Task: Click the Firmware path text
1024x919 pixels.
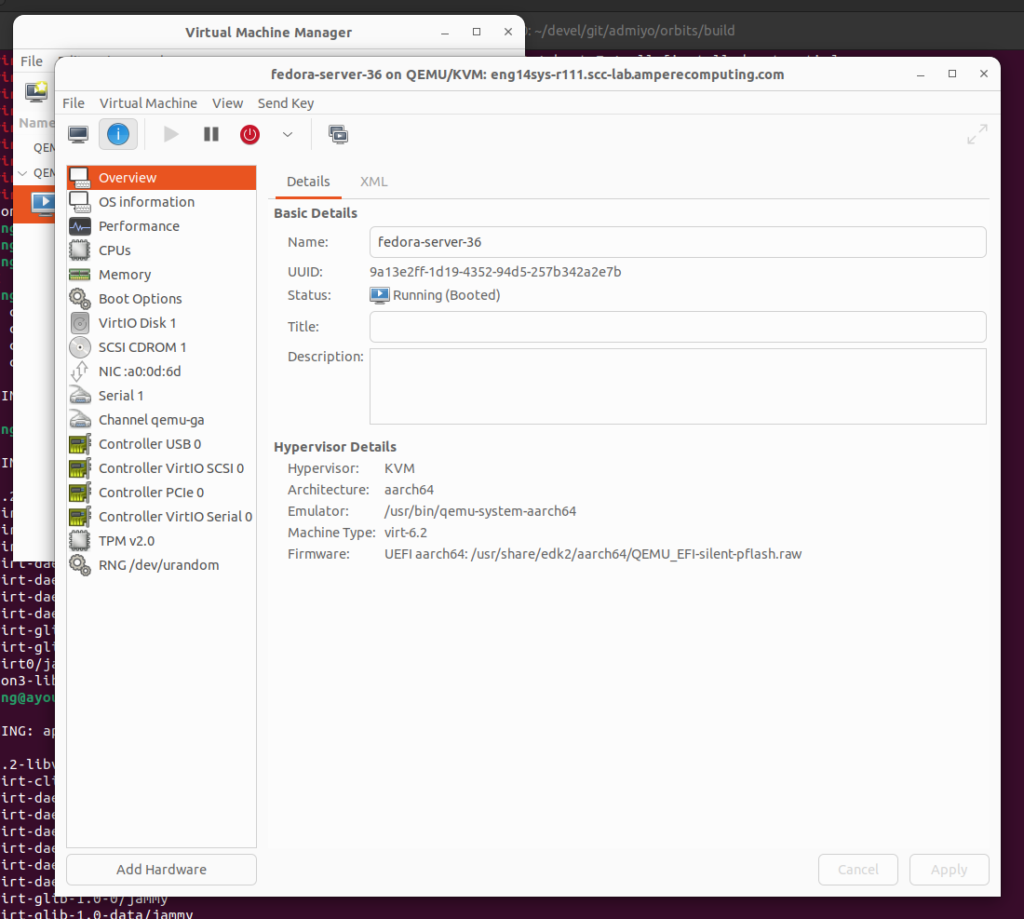Action: [x=593, y=554]
